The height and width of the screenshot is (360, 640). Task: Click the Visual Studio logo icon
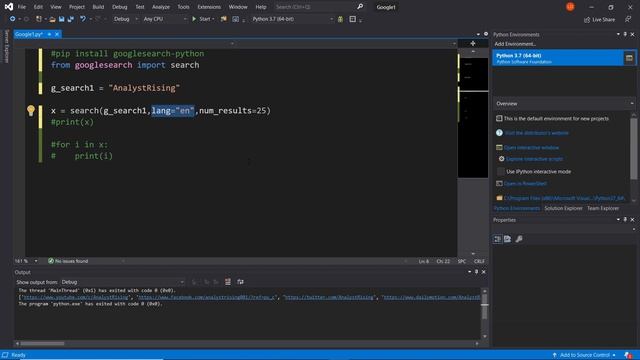coord(9,7)
